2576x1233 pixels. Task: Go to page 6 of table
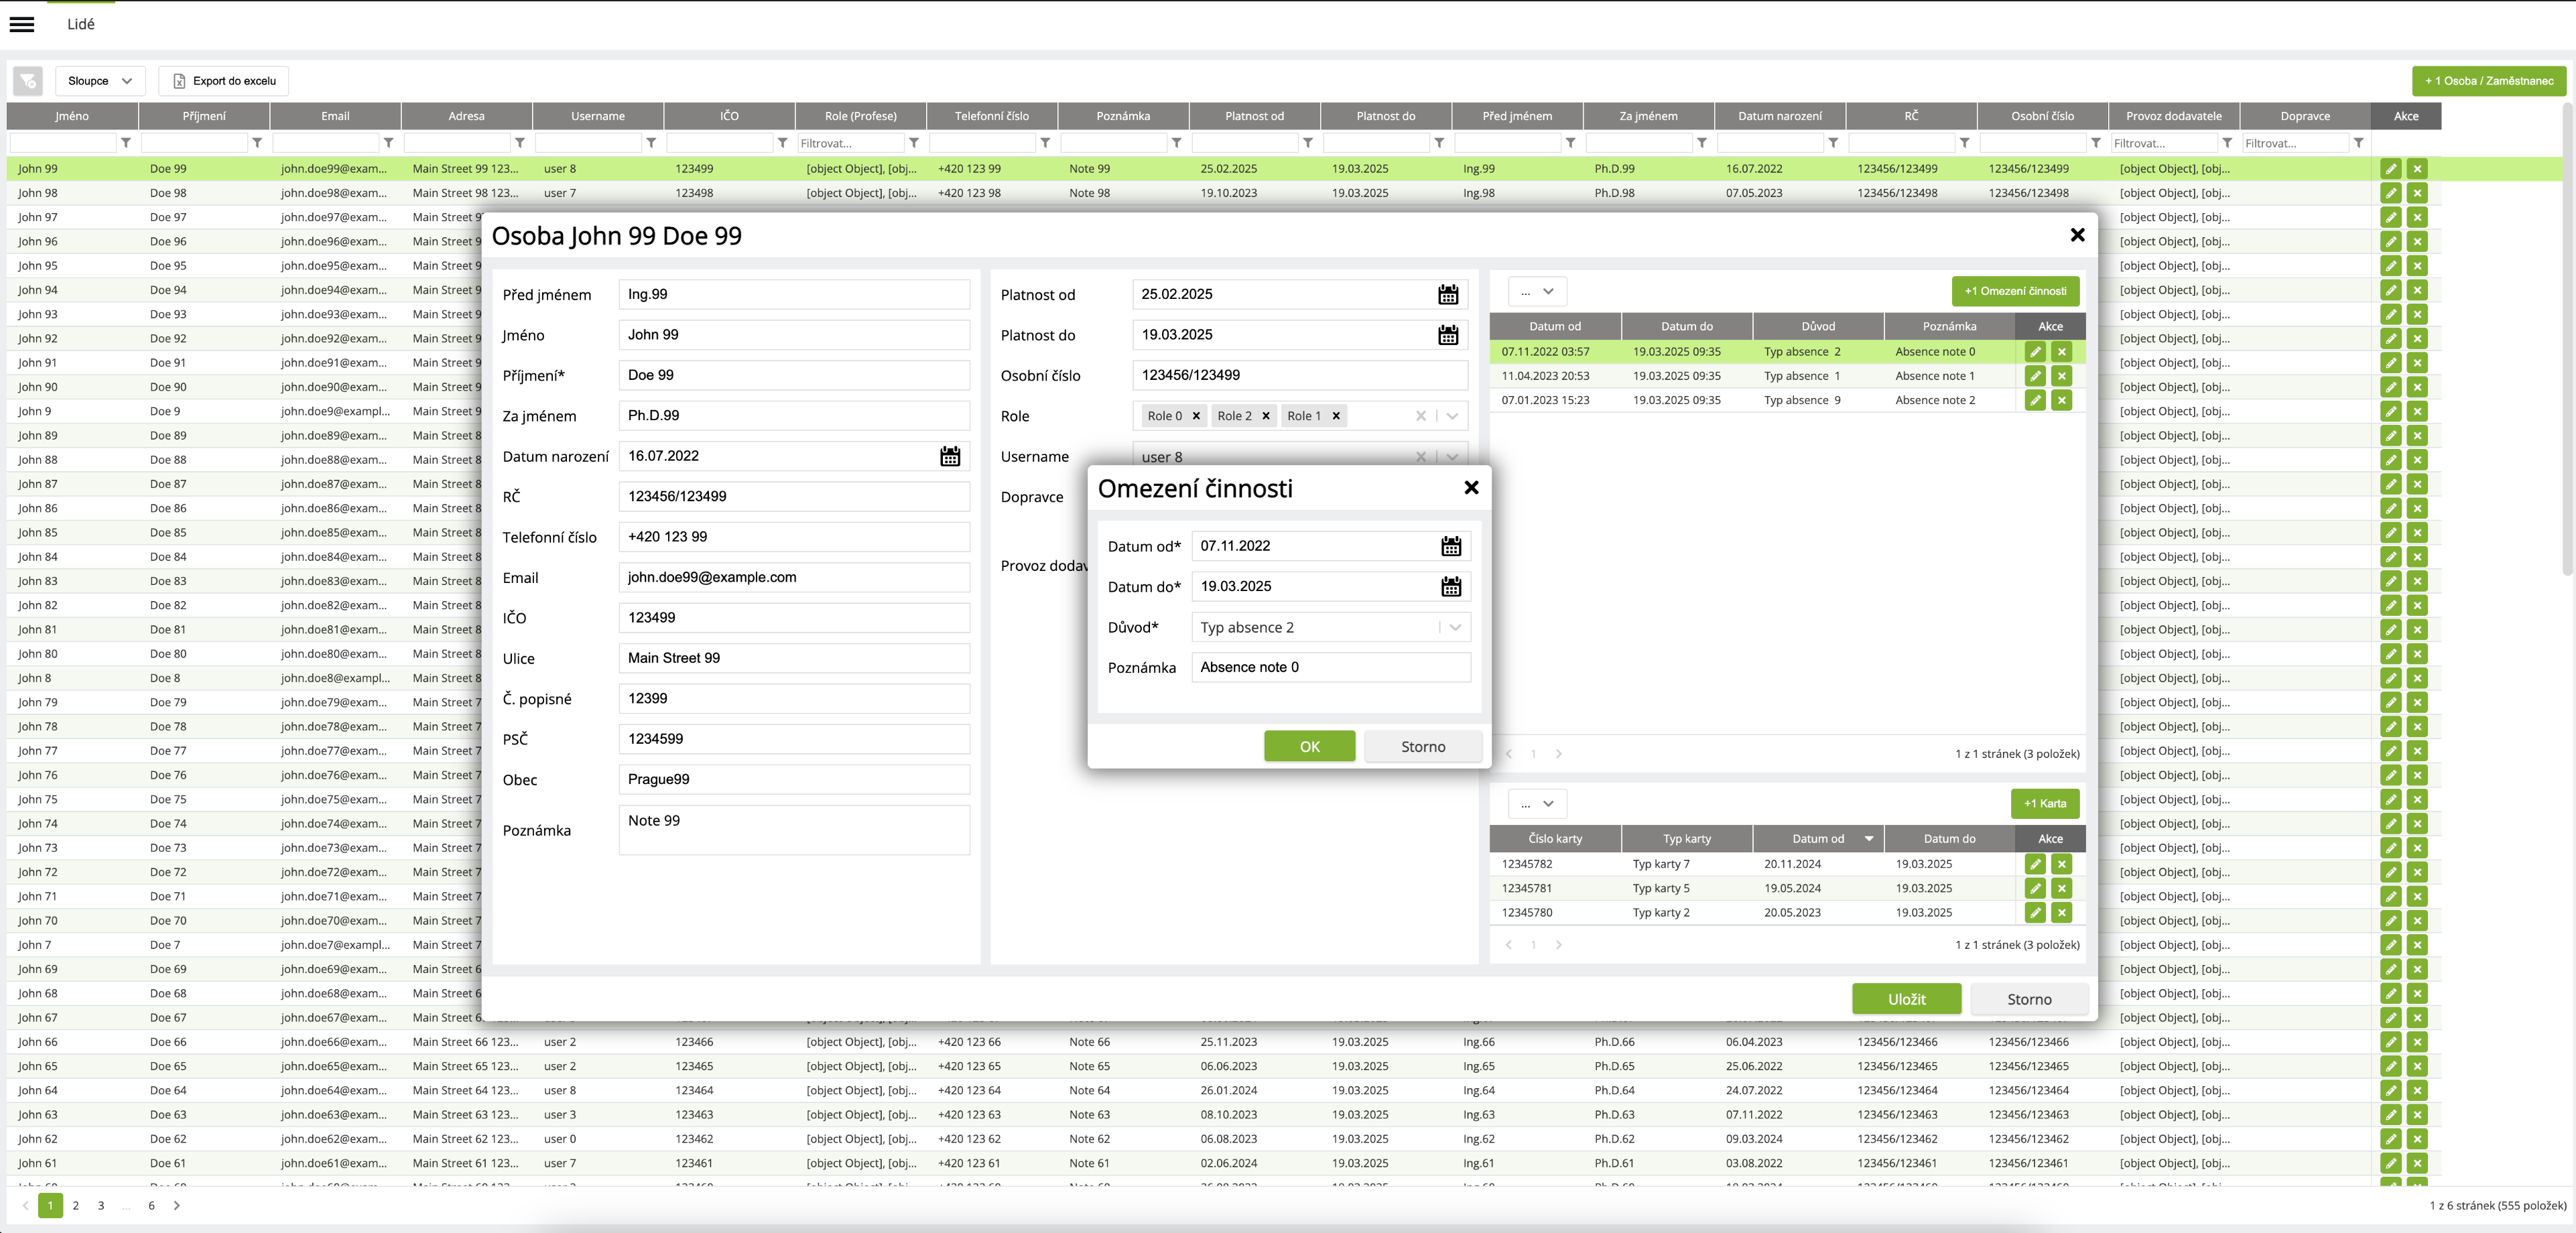[x=151, y=1205]
